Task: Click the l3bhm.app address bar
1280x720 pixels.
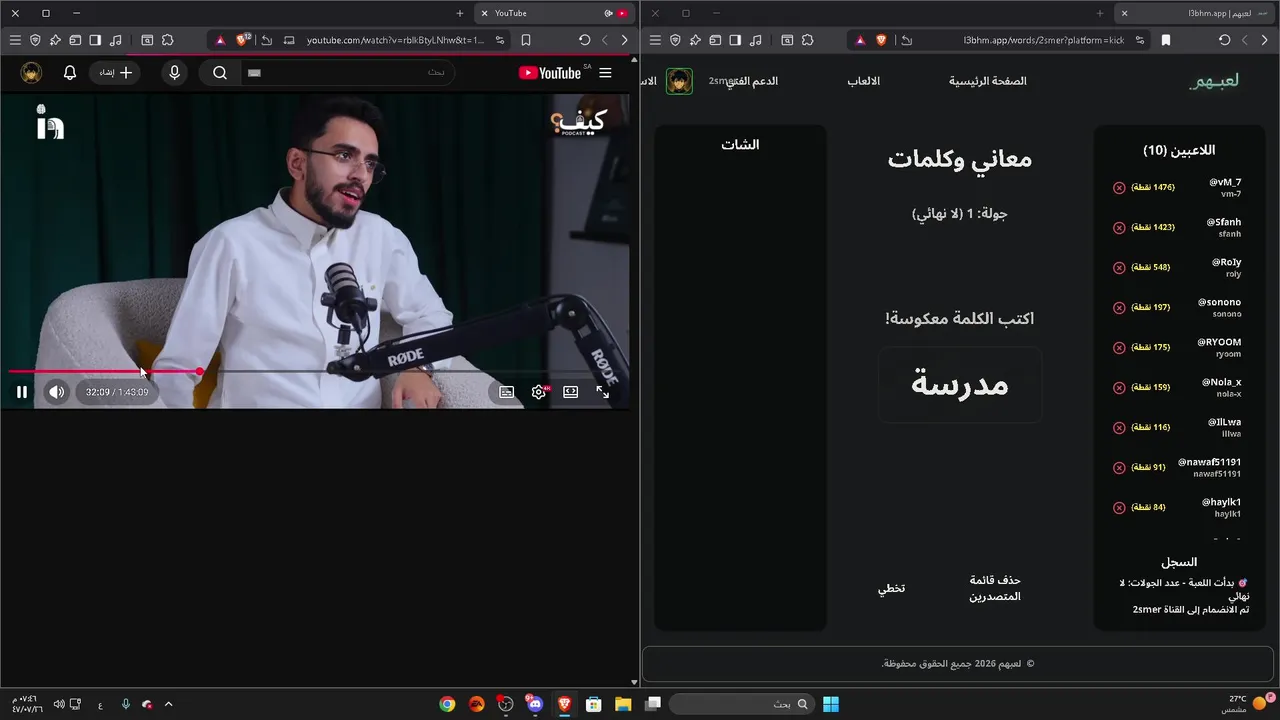Action: pyautogui.click(x=1043, y=40)
